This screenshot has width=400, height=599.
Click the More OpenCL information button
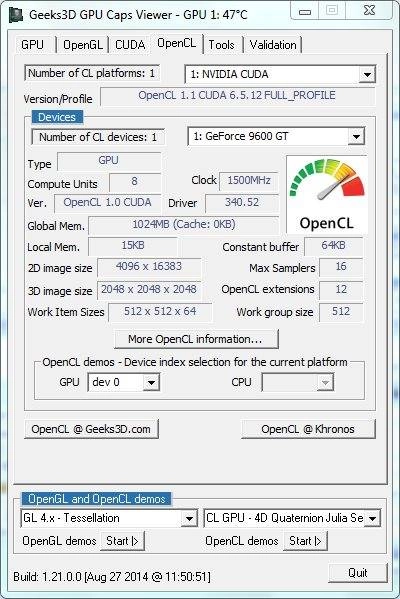(x=196, y=339)
